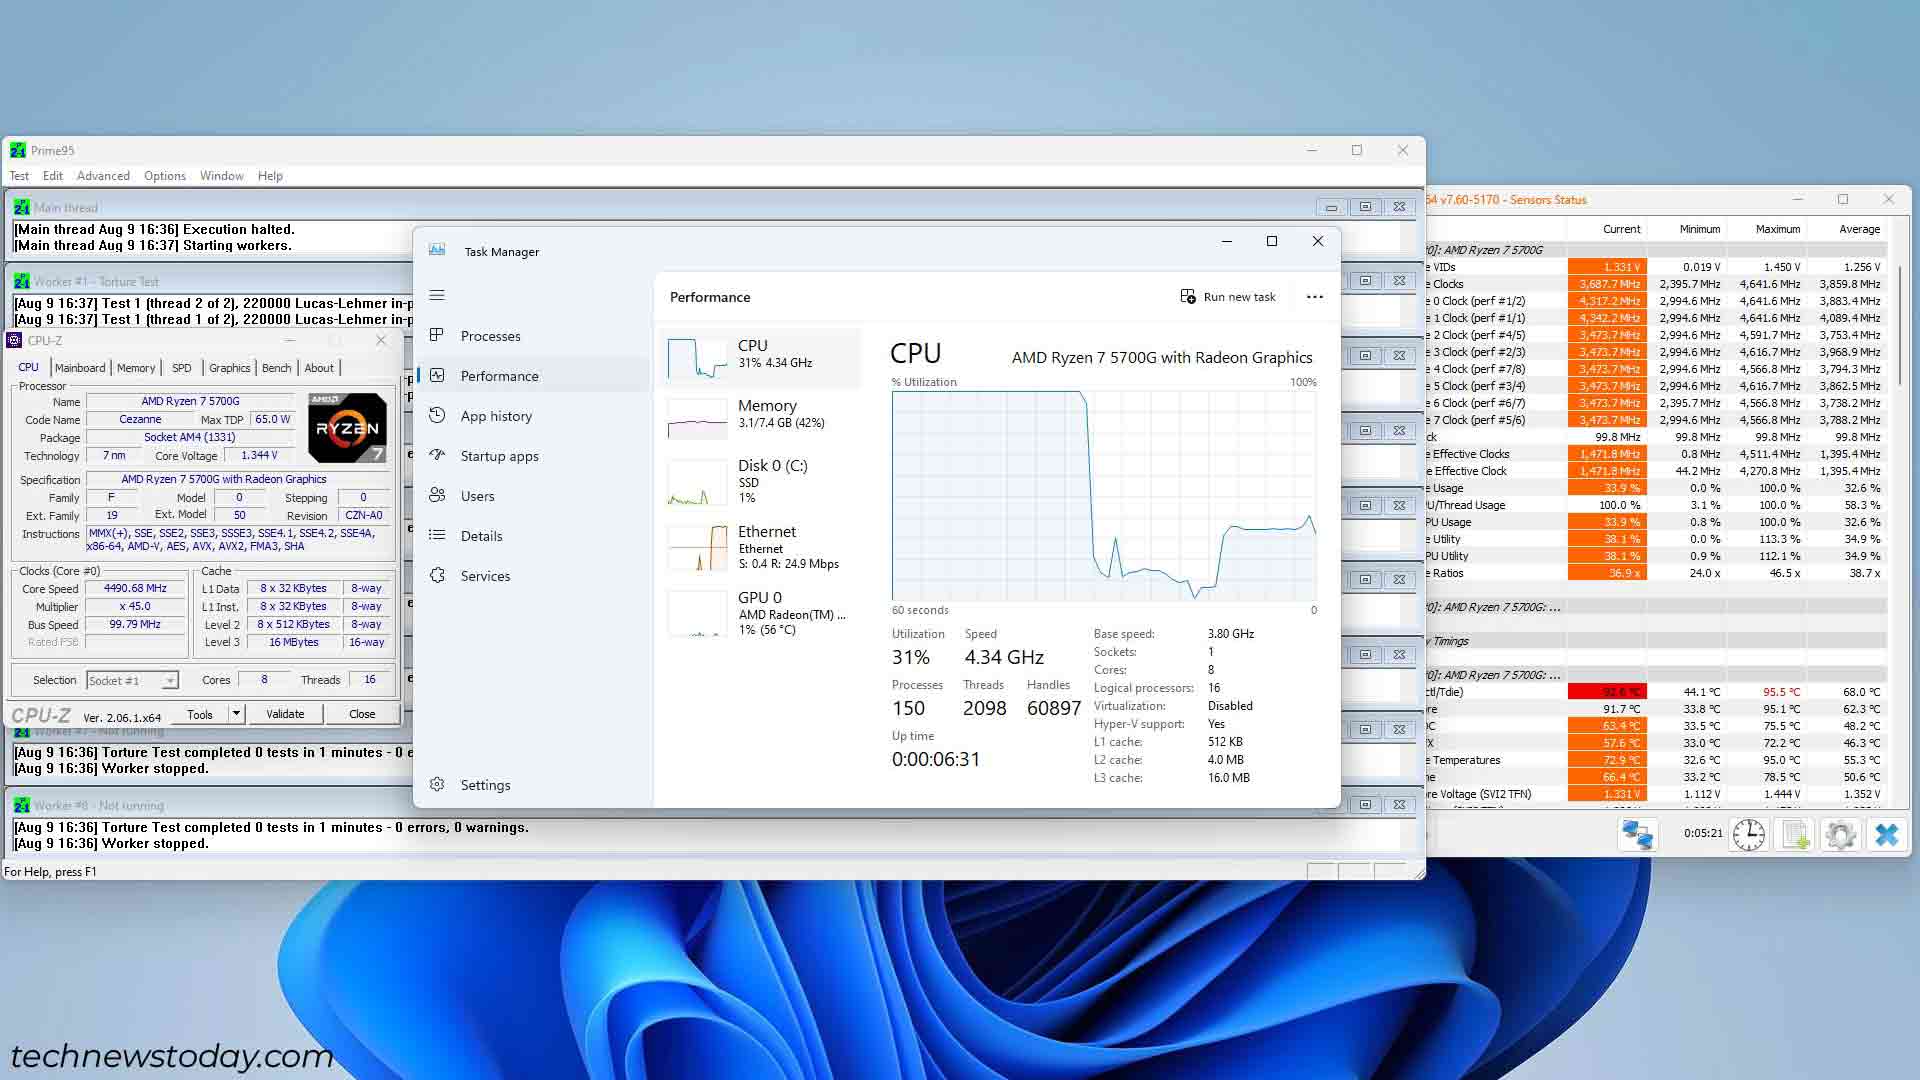The width and height of the screenshot is (1920, 1080).
Task: Toggle Task Manager hamburger navigation menu
Action: pyautogui.click(x=437, y=295)
